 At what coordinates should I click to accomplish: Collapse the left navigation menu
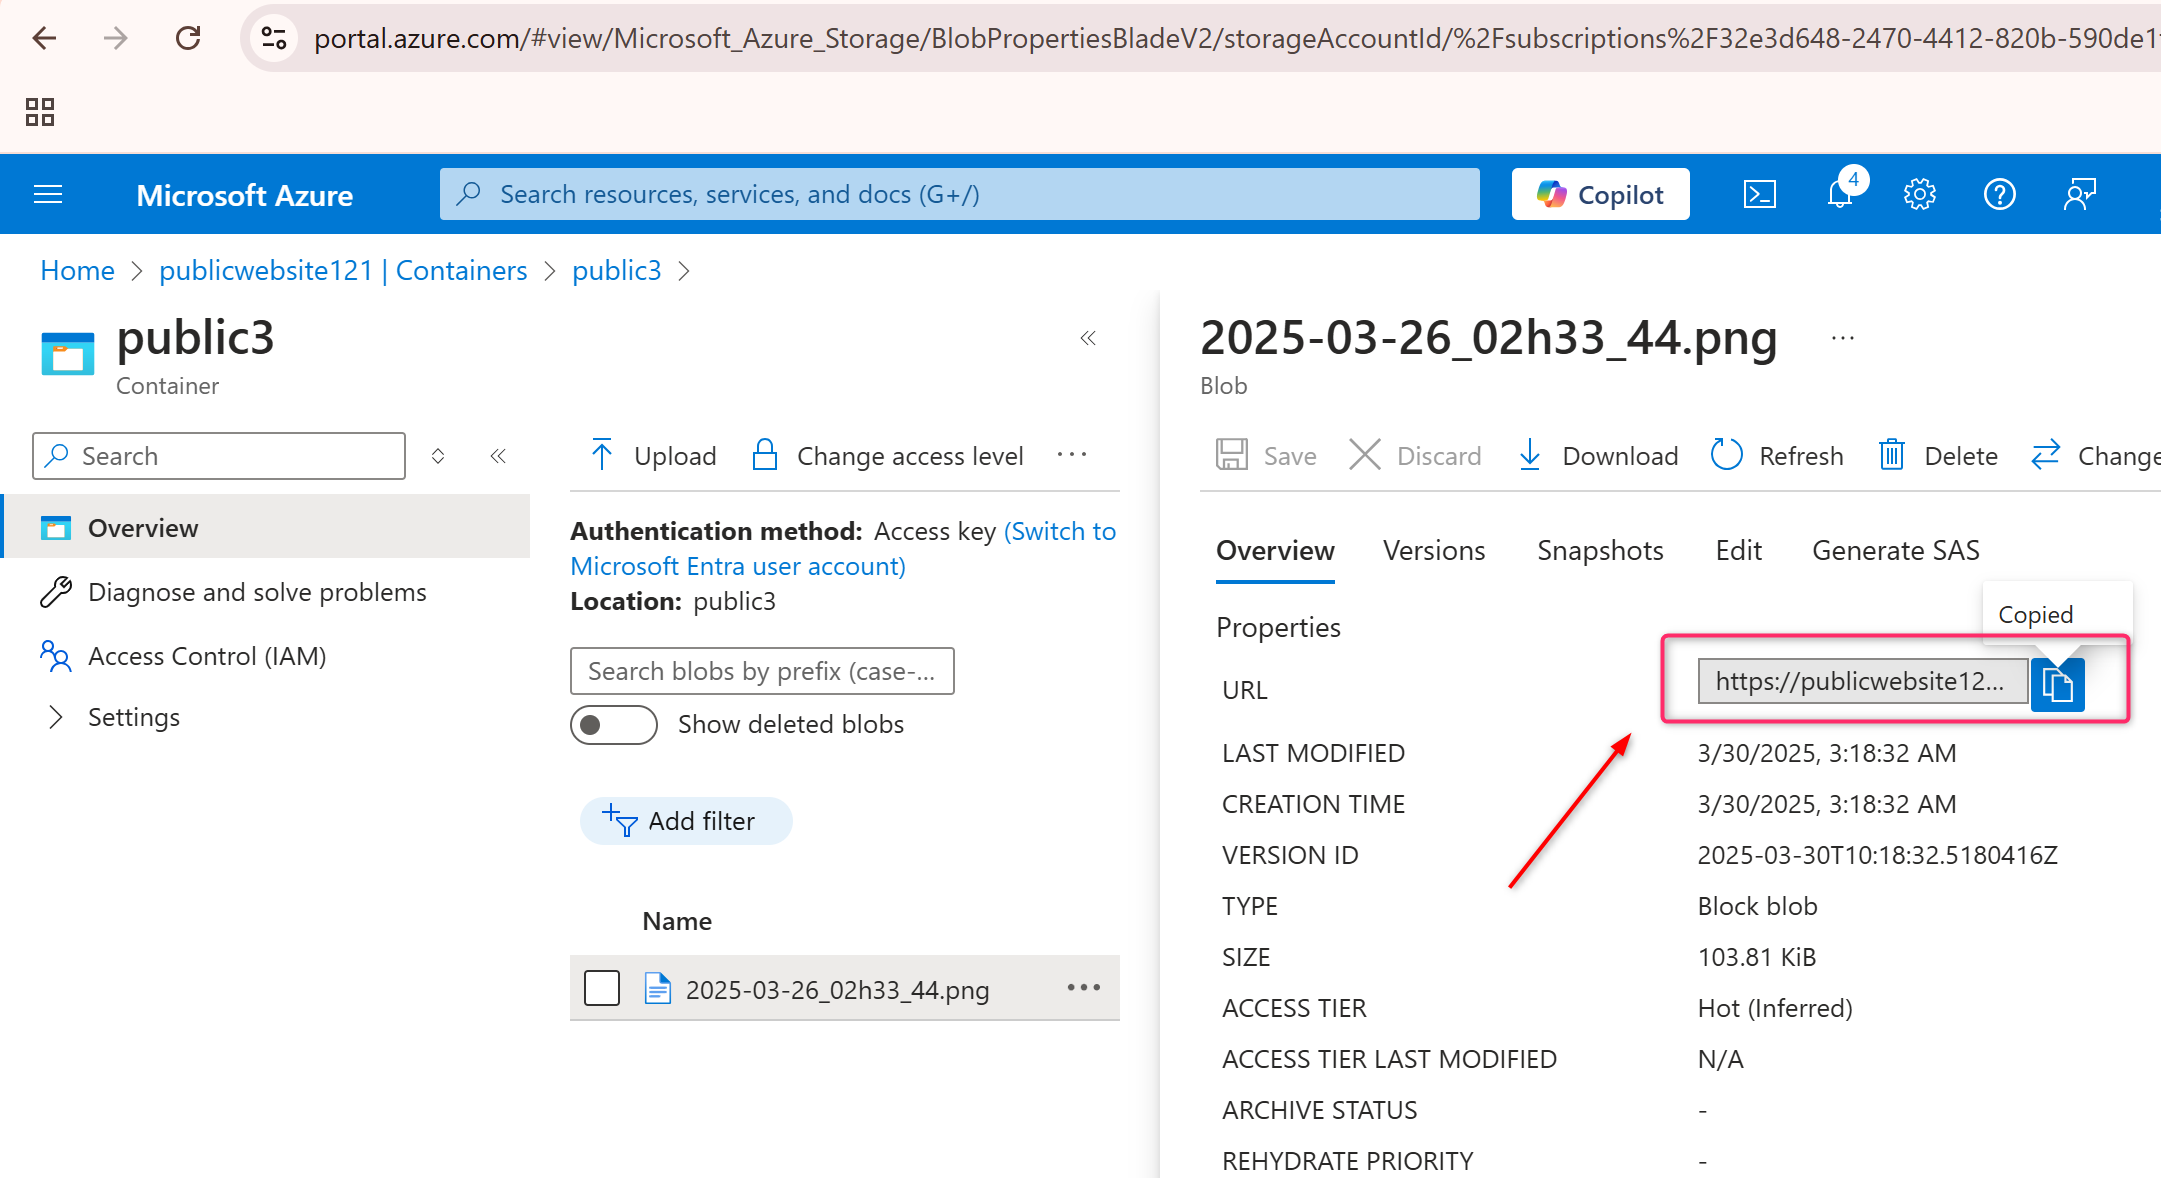point(498,456)
